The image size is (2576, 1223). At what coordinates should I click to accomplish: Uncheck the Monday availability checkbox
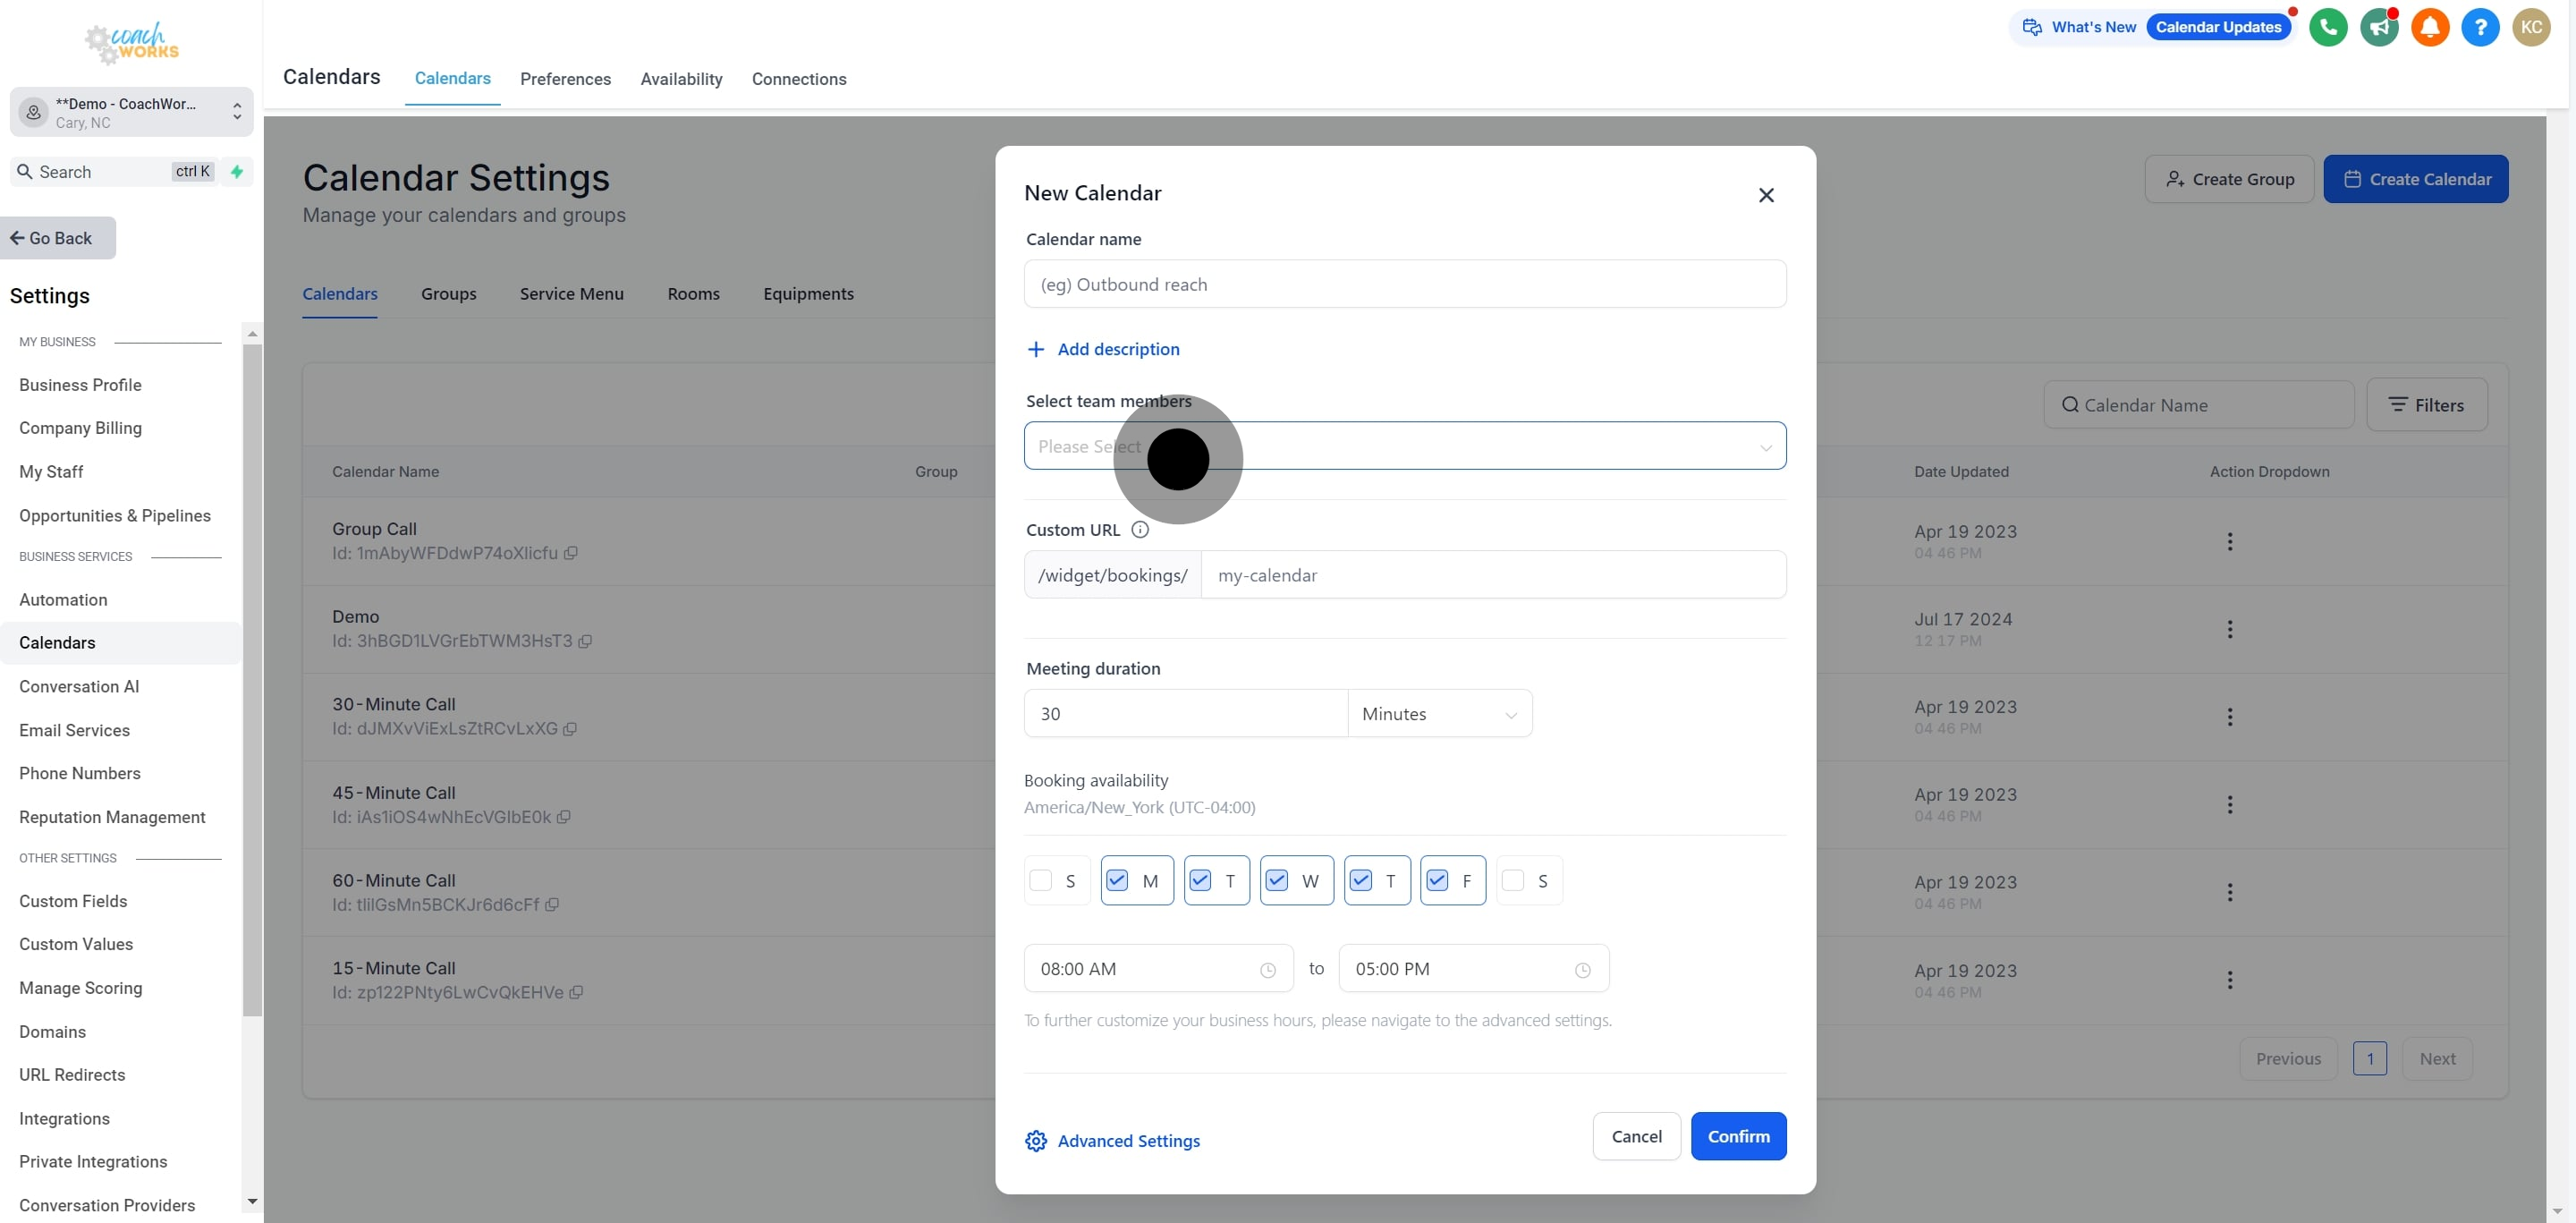[x=1117, y=880]
